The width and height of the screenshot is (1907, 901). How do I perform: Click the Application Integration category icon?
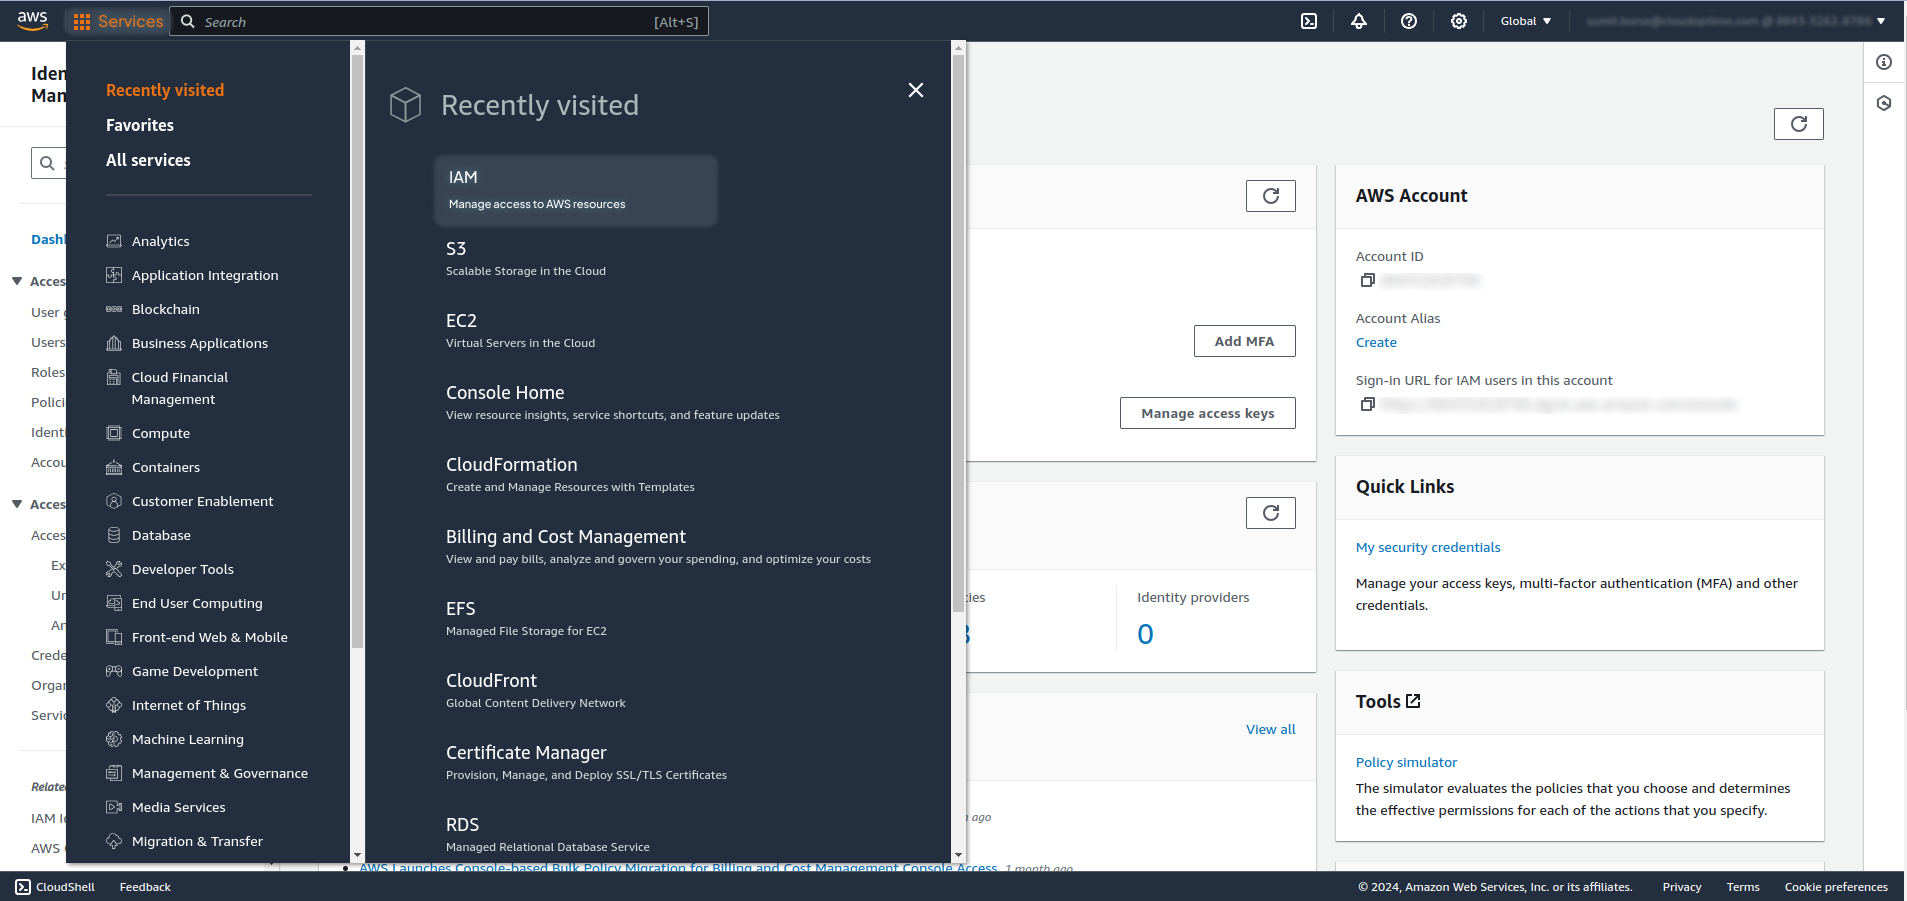click(x=114, y=275)
